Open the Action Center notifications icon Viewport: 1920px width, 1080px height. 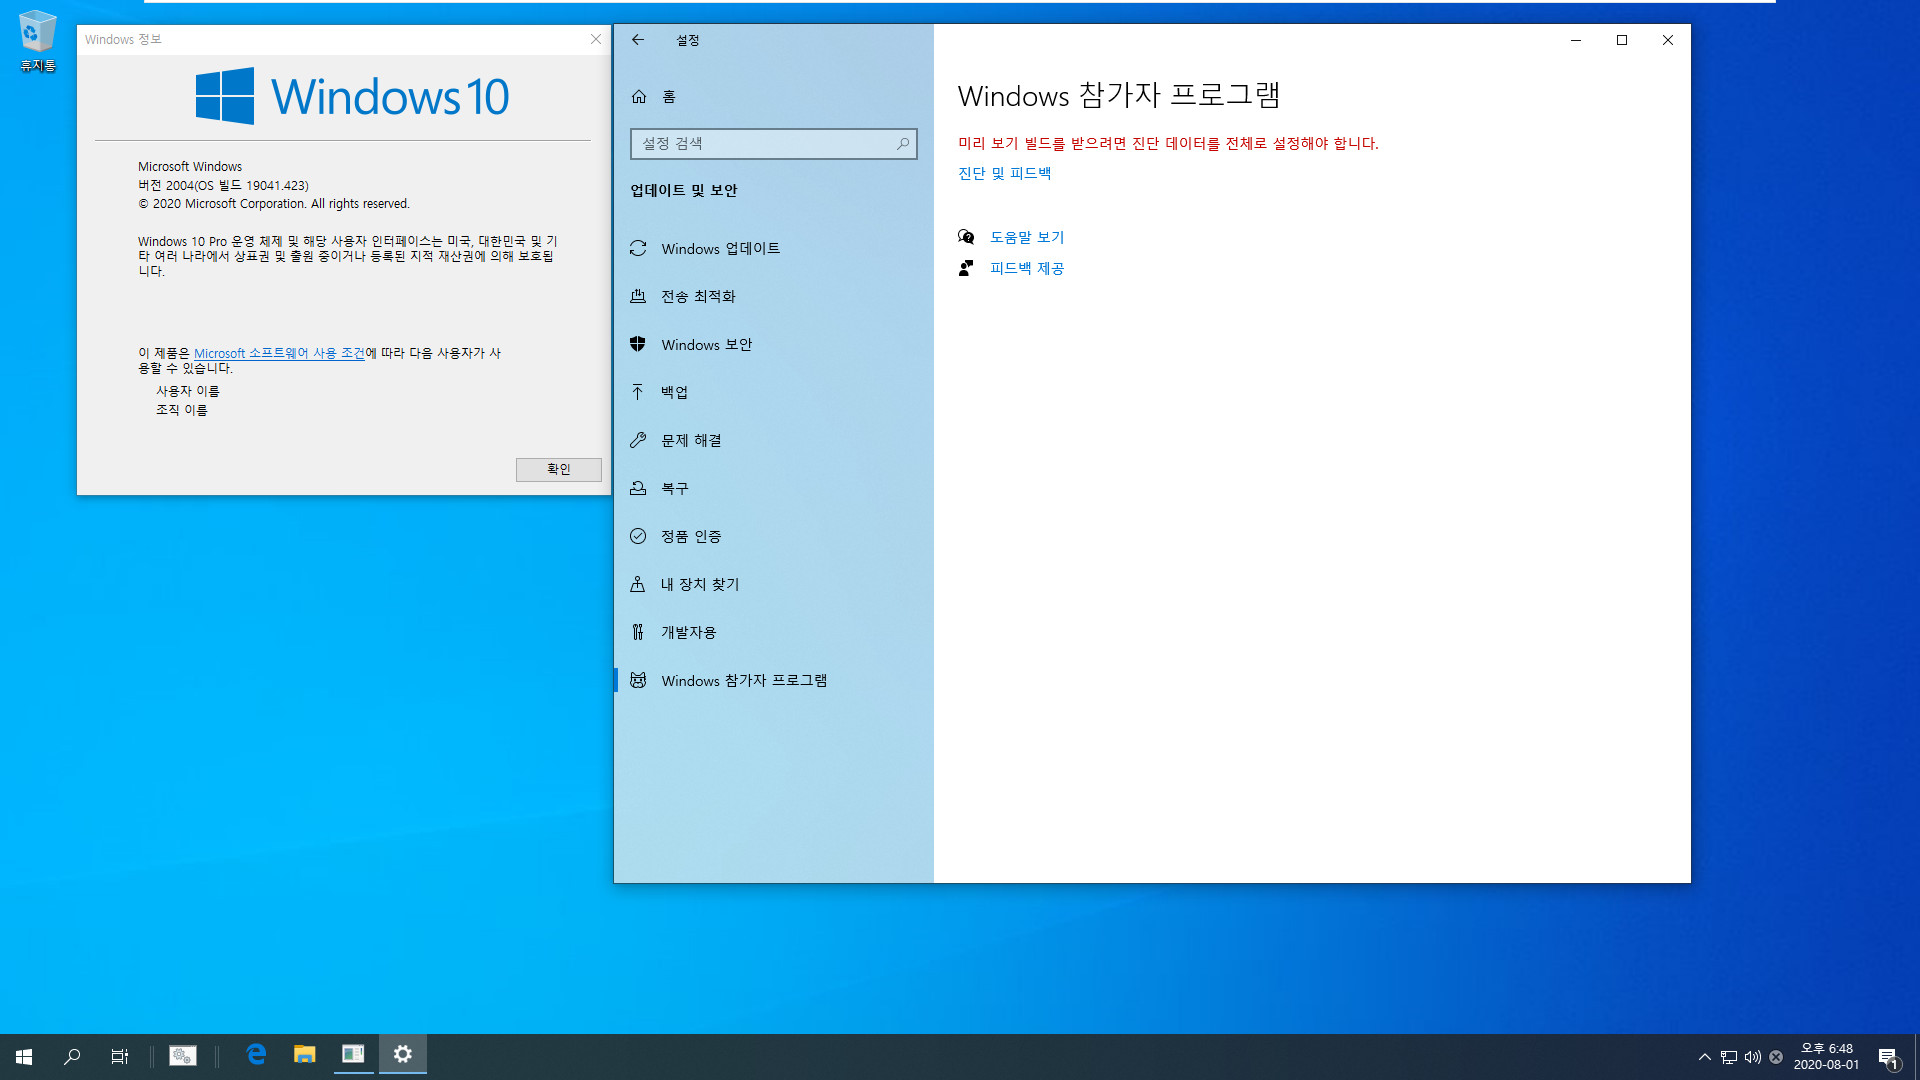(x=1888, y=1057)
